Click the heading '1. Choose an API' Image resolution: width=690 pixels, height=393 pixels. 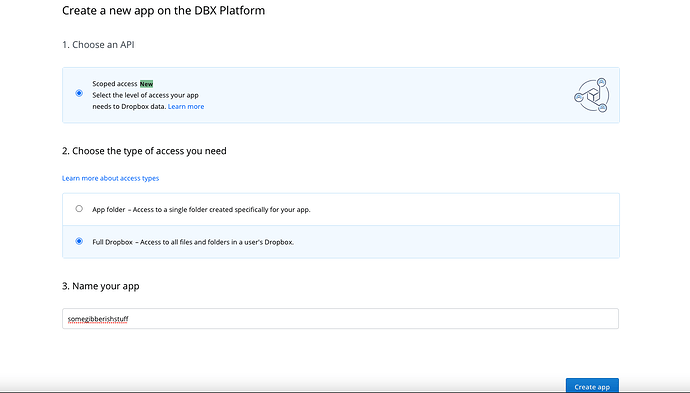[98, 45]
